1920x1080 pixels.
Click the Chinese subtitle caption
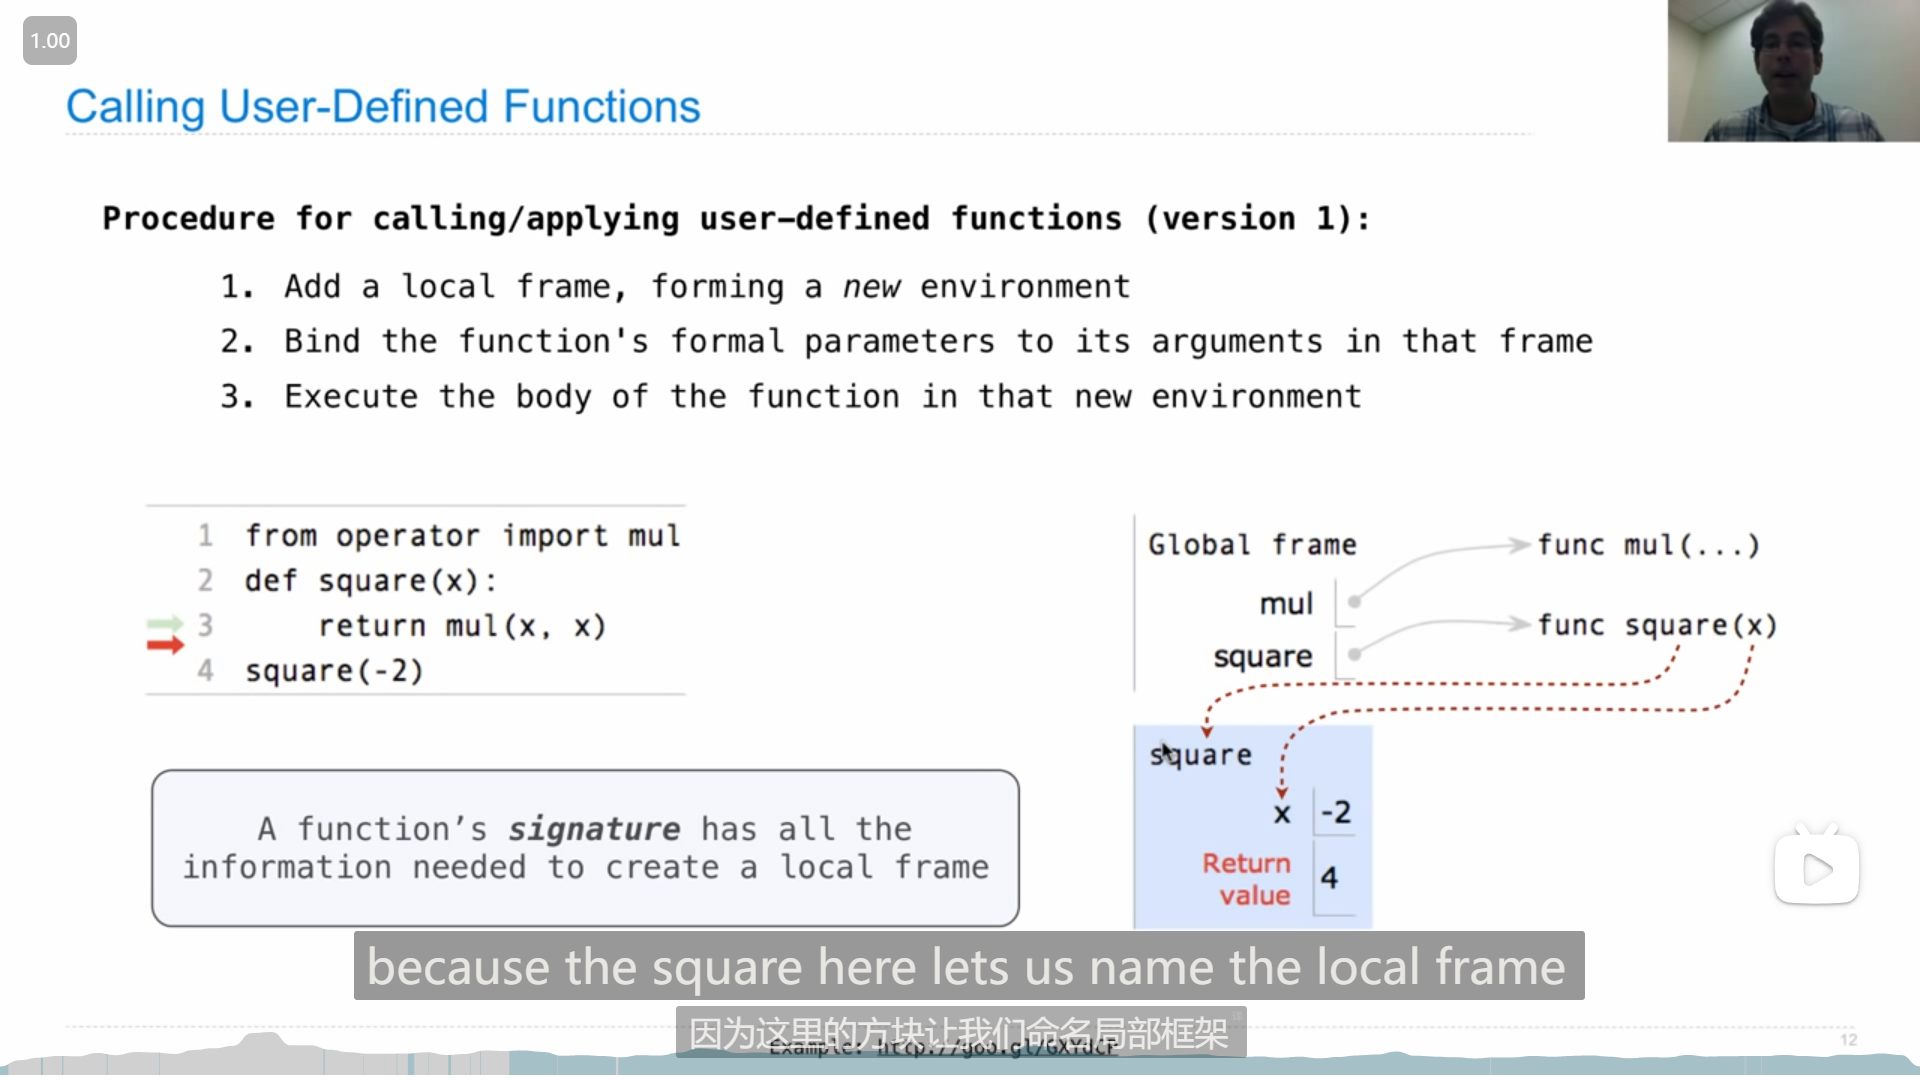click(960, 1032)
